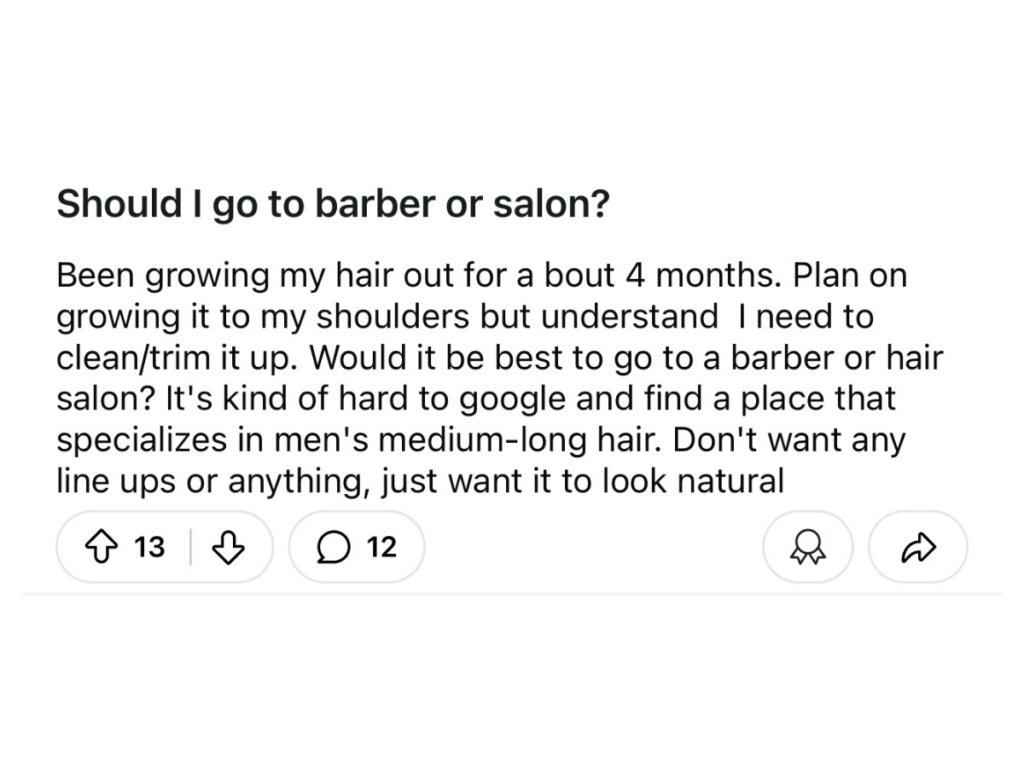Open the title "Should I go to barber or salon?"
Image resolution: width=1024 pixels, height=768 pixels.
point(332,205)
